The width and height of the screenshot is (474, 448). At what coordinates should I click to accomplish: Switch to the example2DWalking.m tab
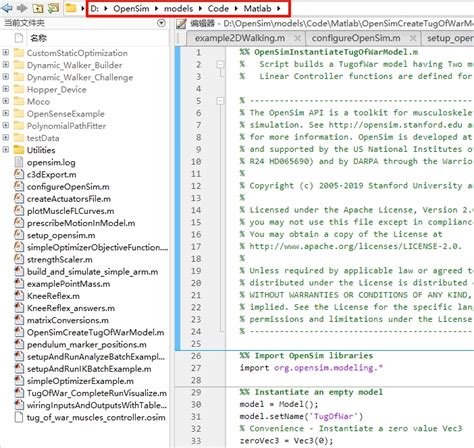click(240, 38)
